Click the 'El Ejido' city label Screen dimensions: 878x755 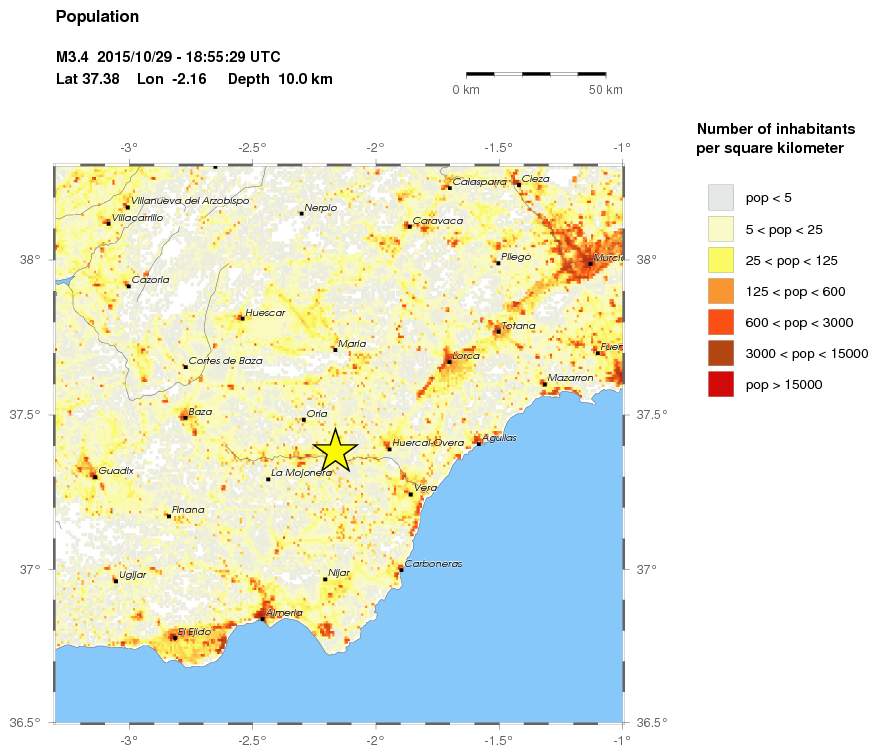pyautogui.click(x=194, y=632)
